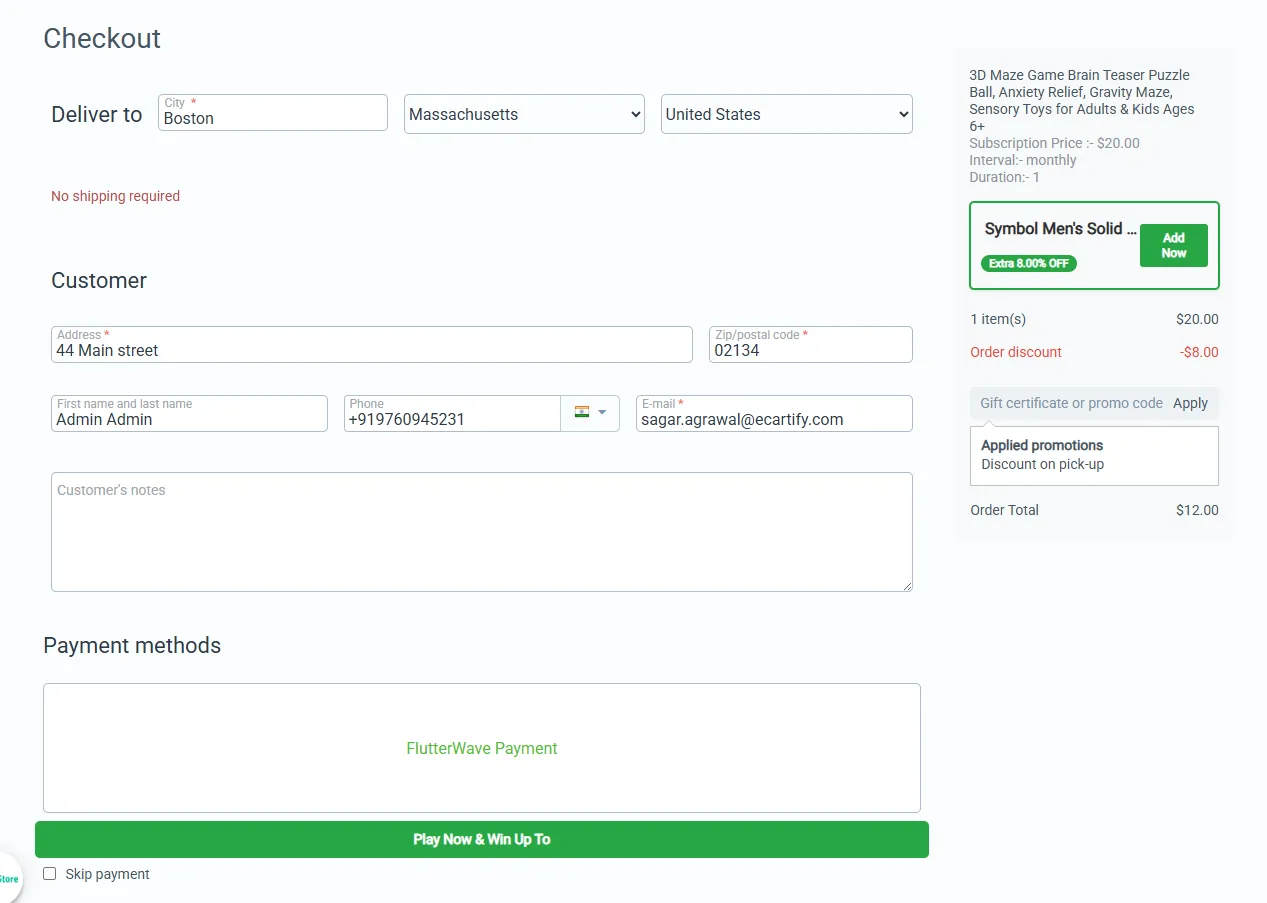
Task: Click the E-mail field
Action: point(774,413)
